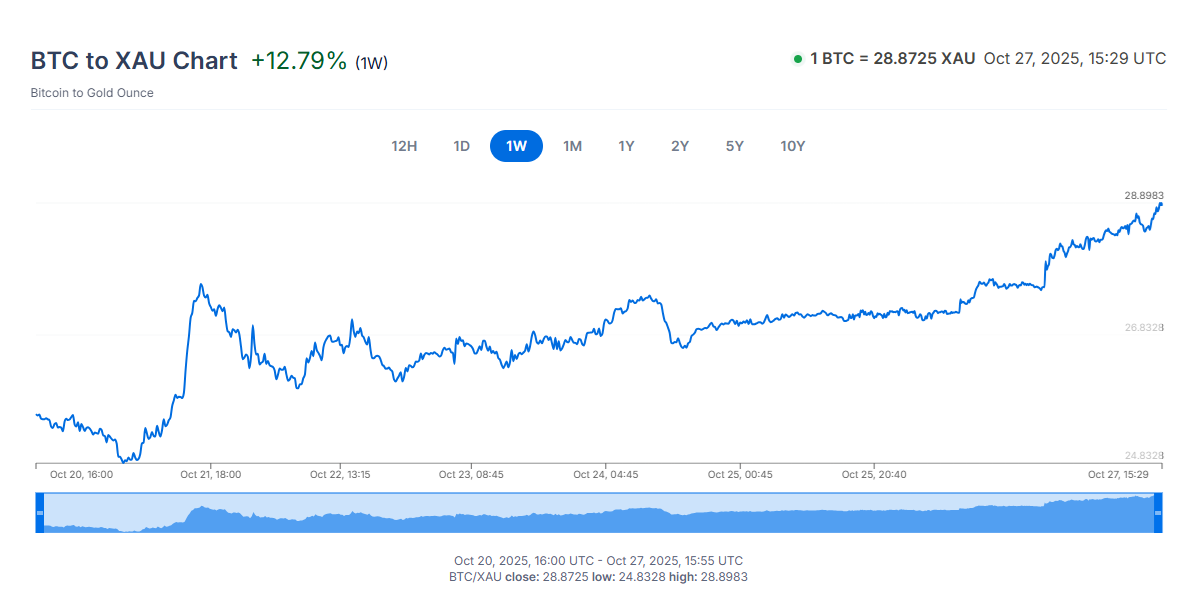Click the right navigator range handle

[1158, 513]
